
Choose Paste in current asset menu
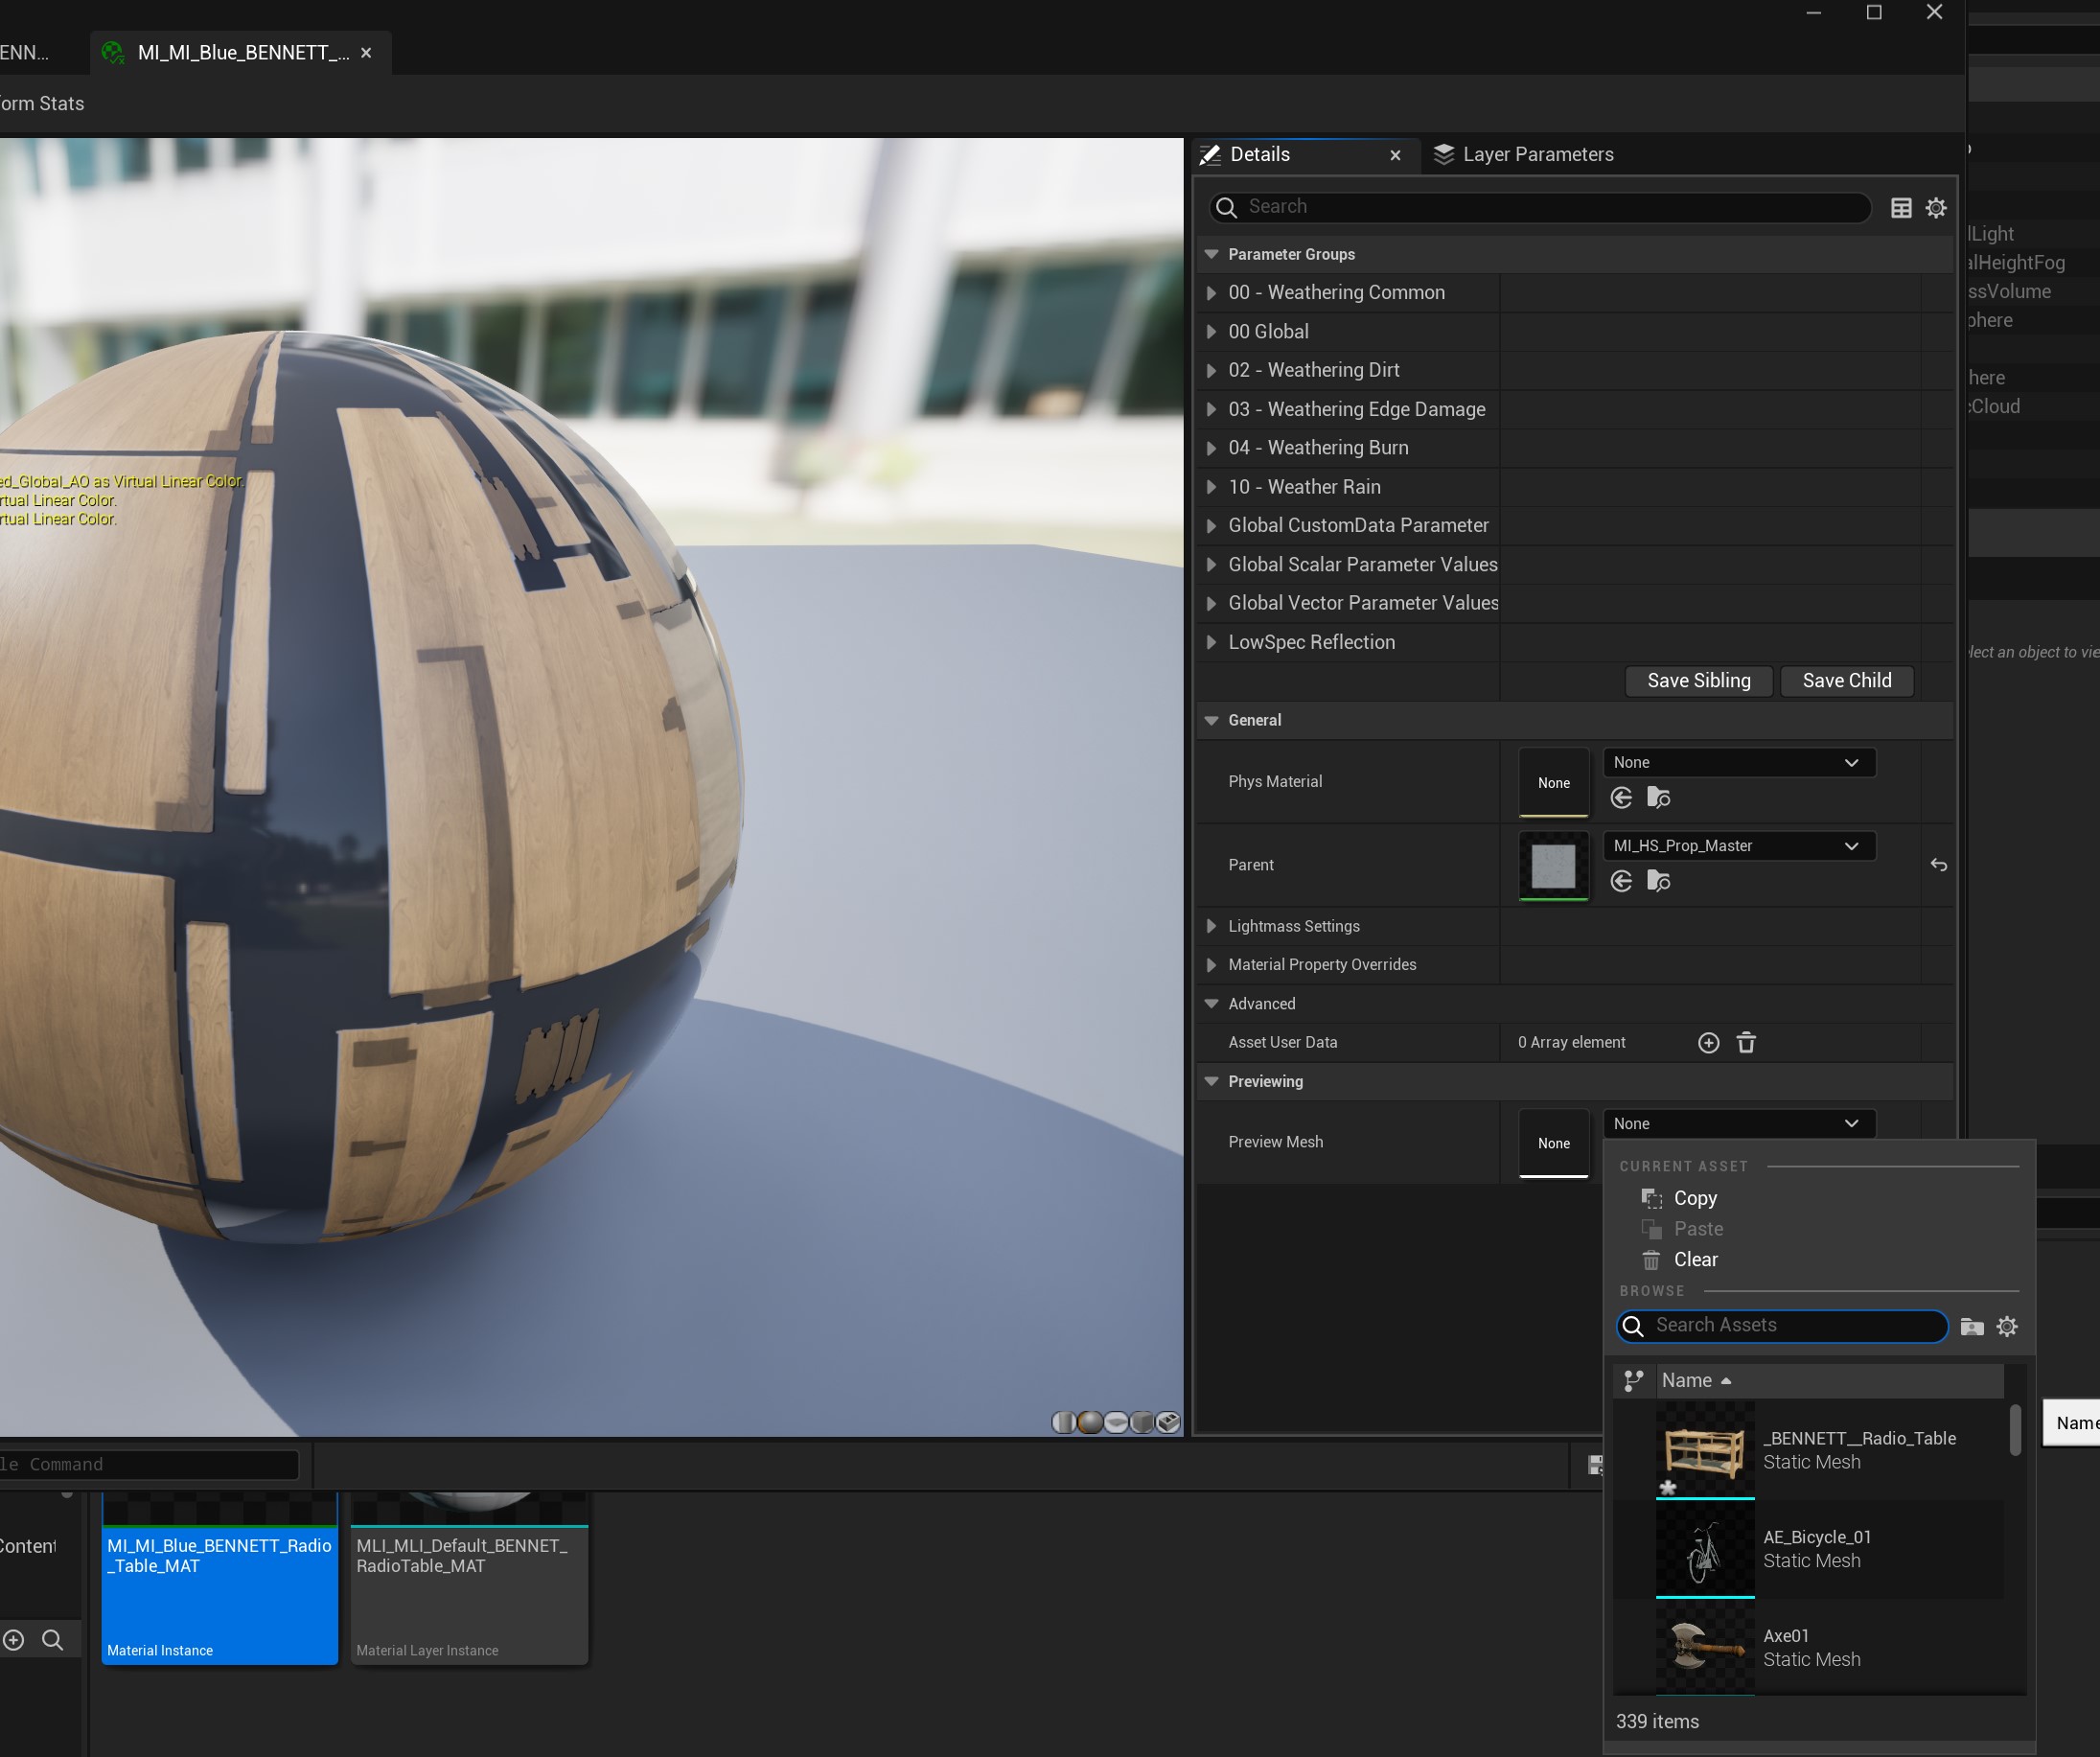point(1698,1230)
